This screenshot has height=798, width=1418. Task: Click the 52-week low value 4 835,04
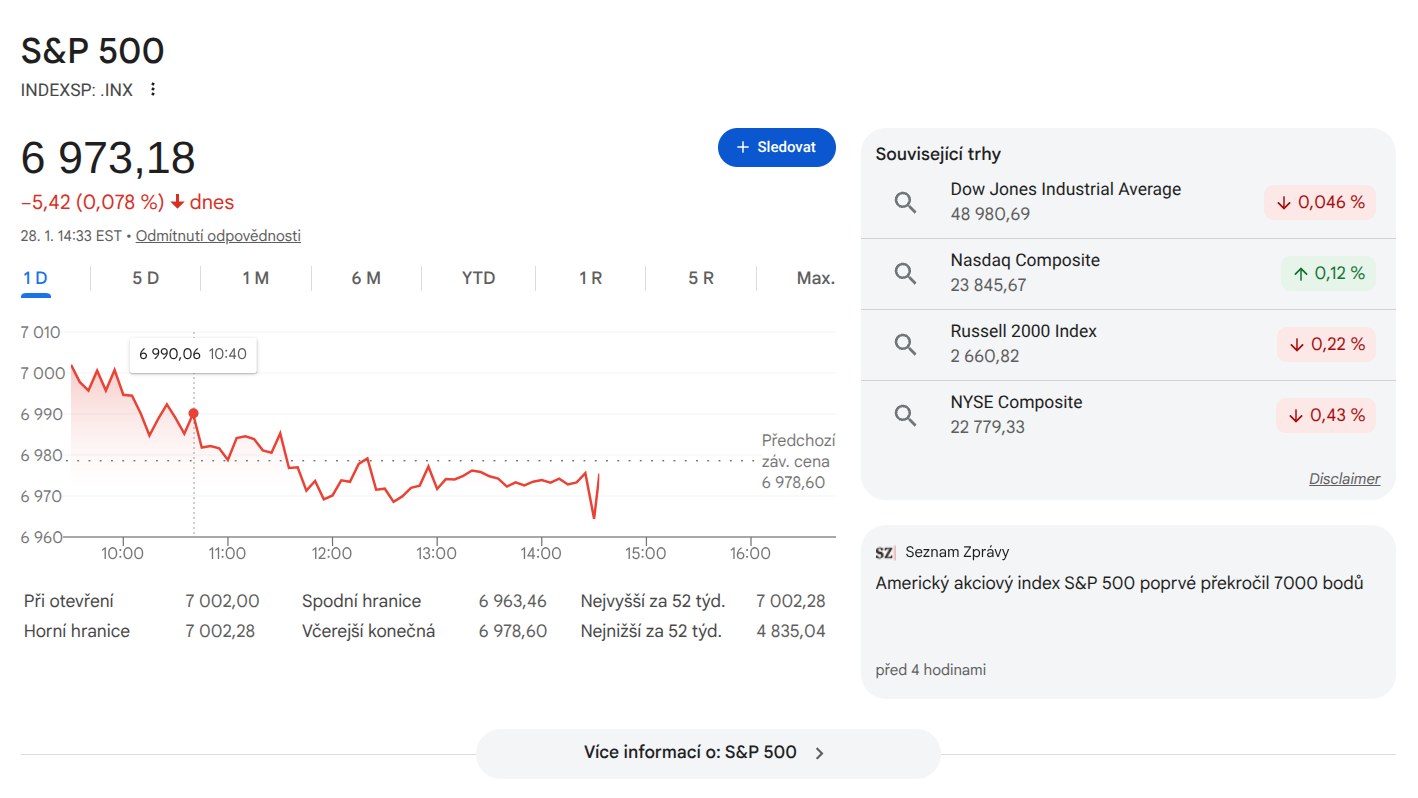(791, 631)
